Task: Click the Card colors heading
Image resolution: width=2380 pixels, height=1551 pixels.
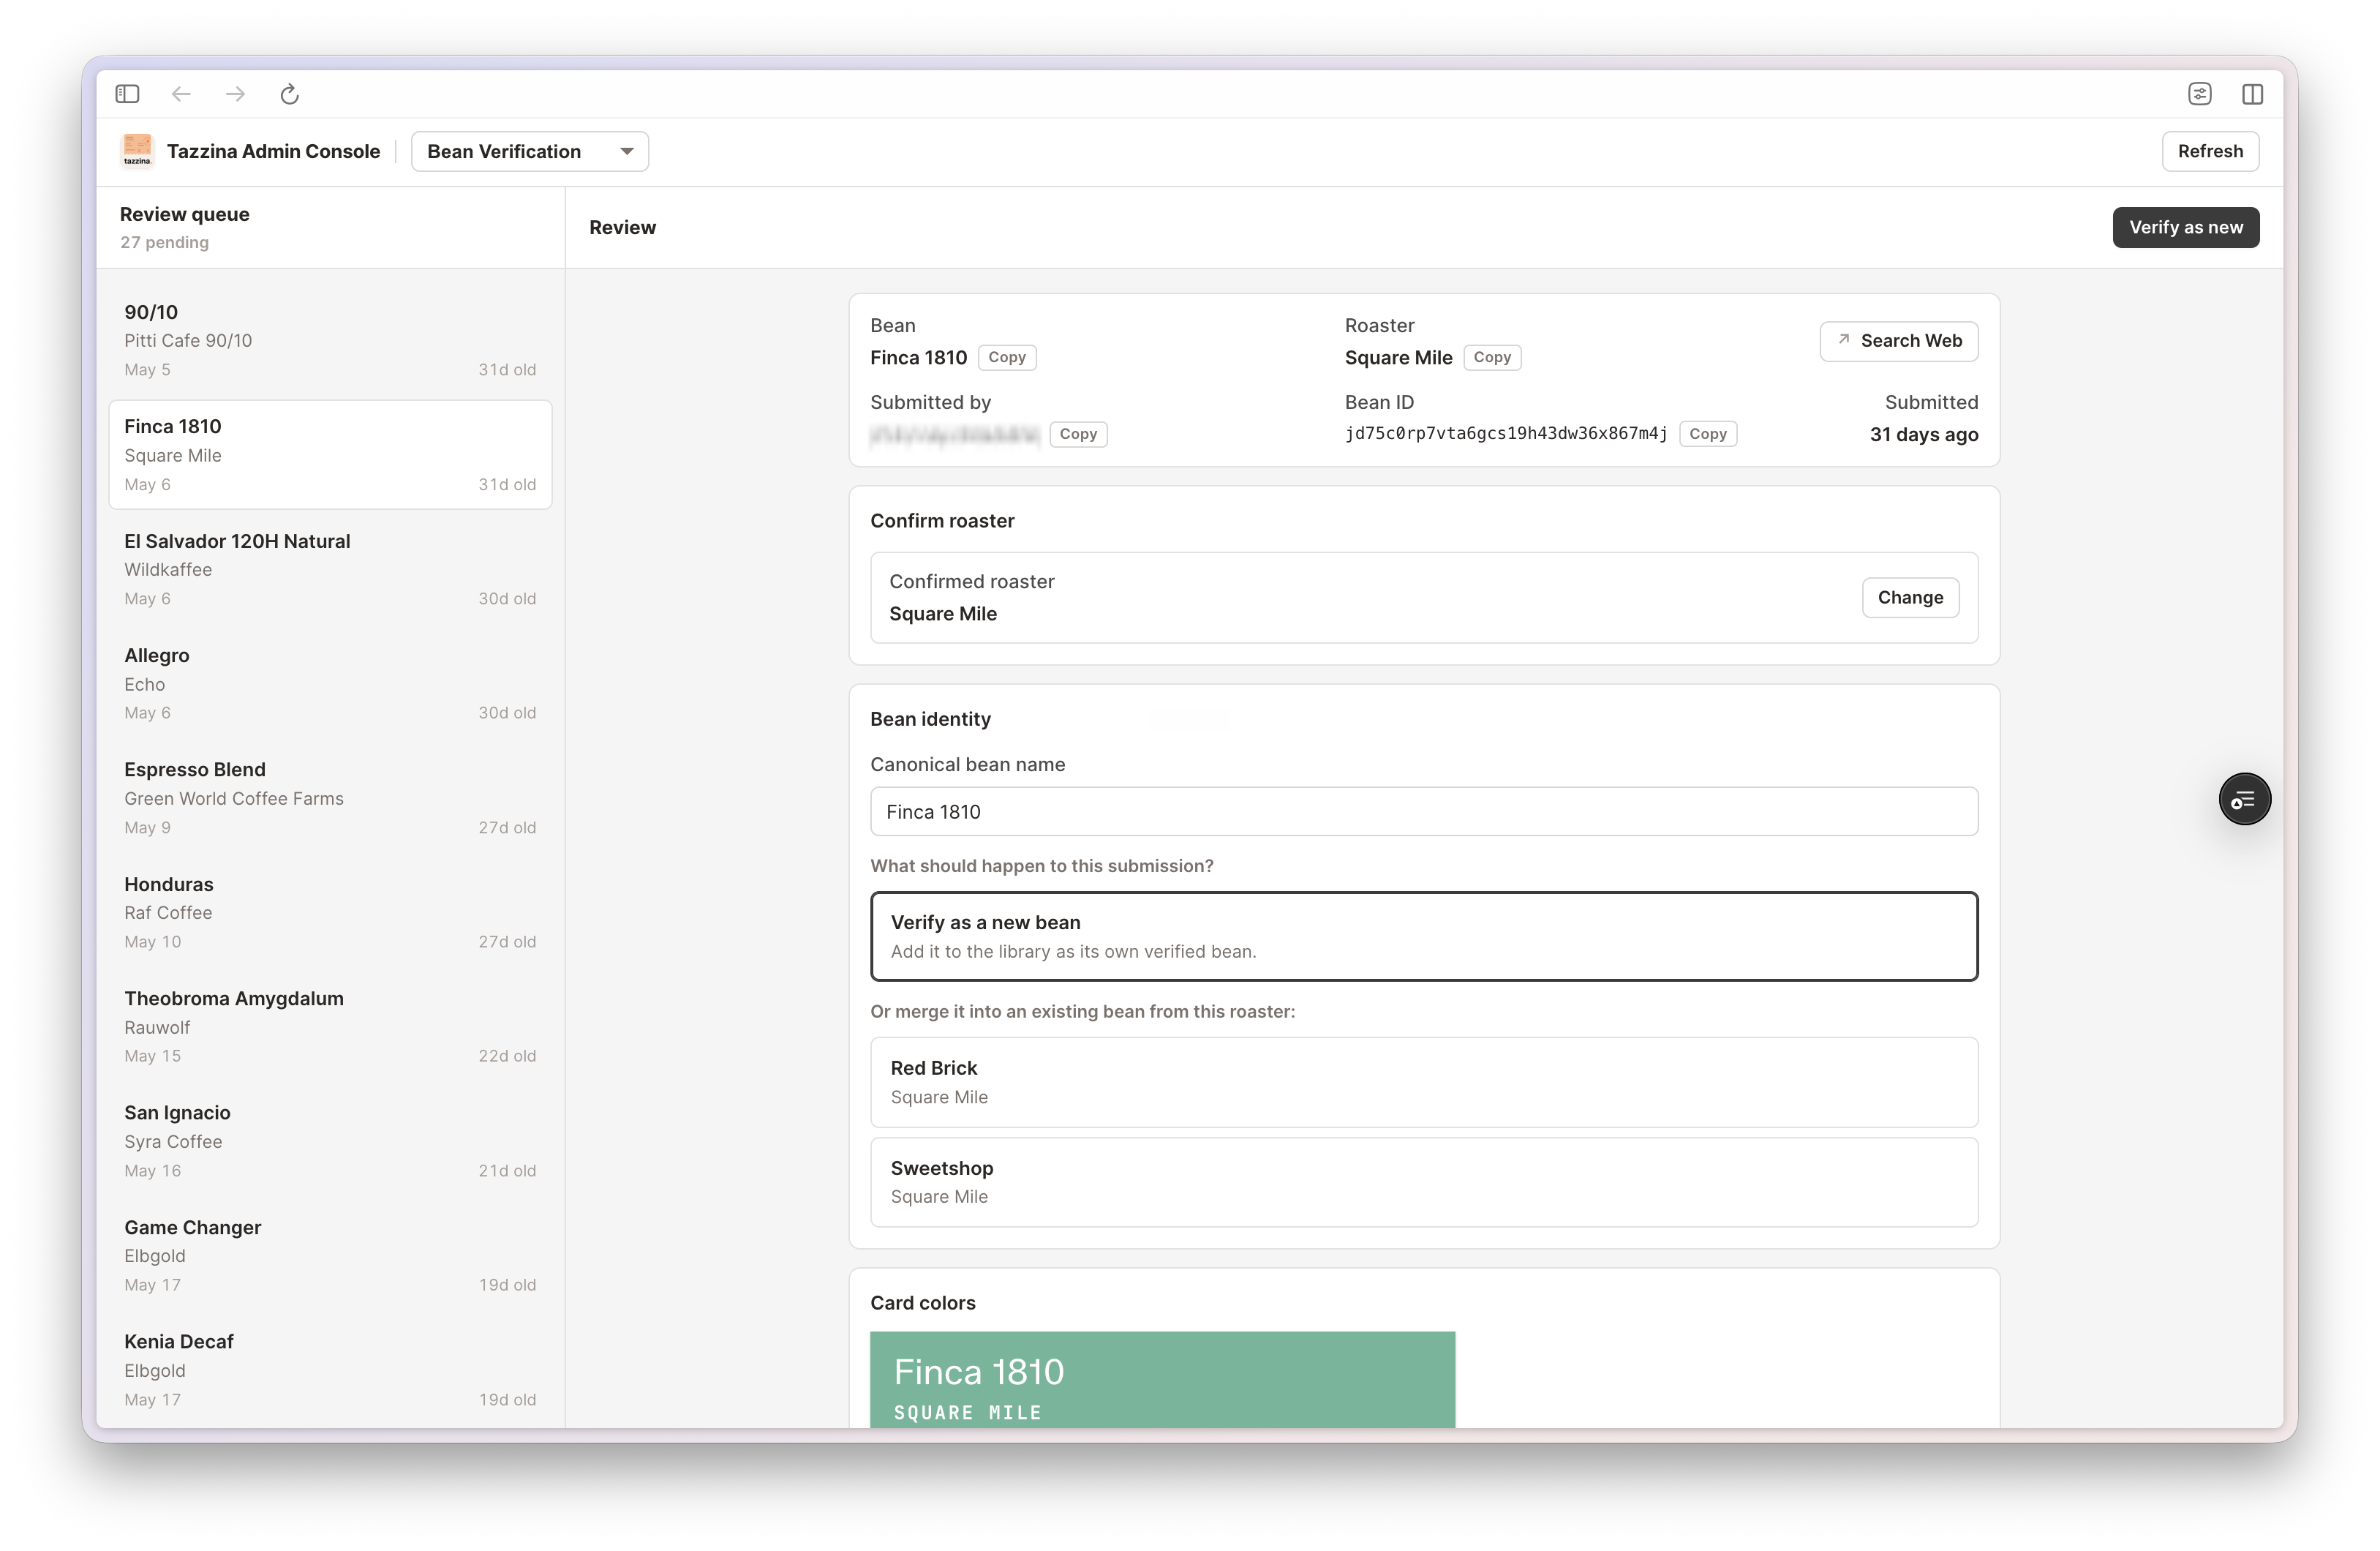Action: [922, 1303]
